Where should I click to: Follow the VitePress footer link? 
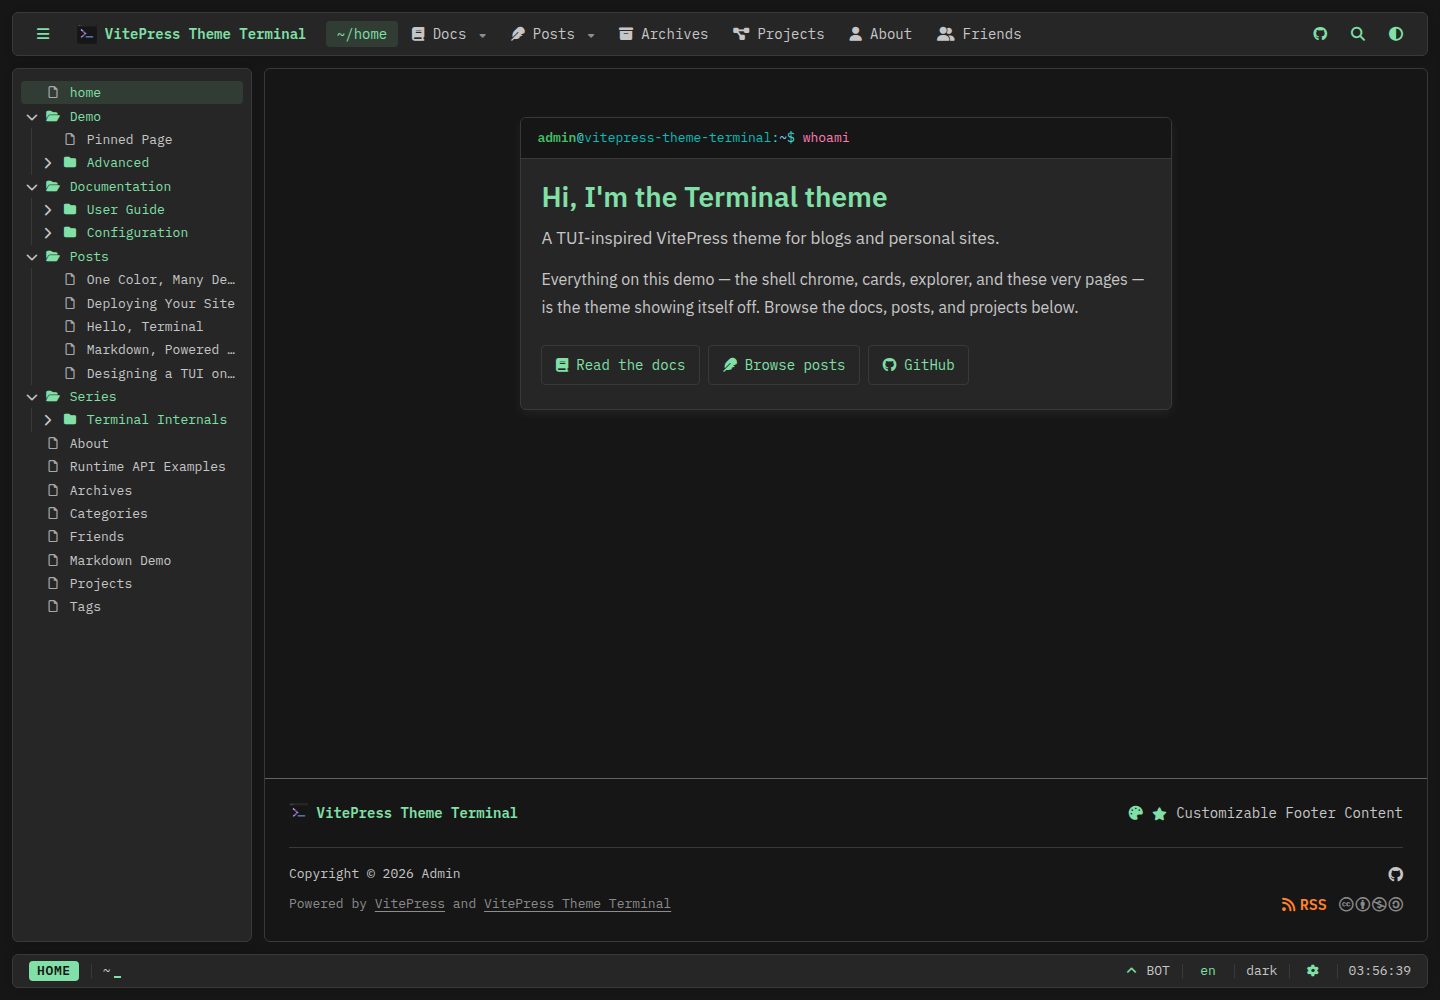point(410,904)
